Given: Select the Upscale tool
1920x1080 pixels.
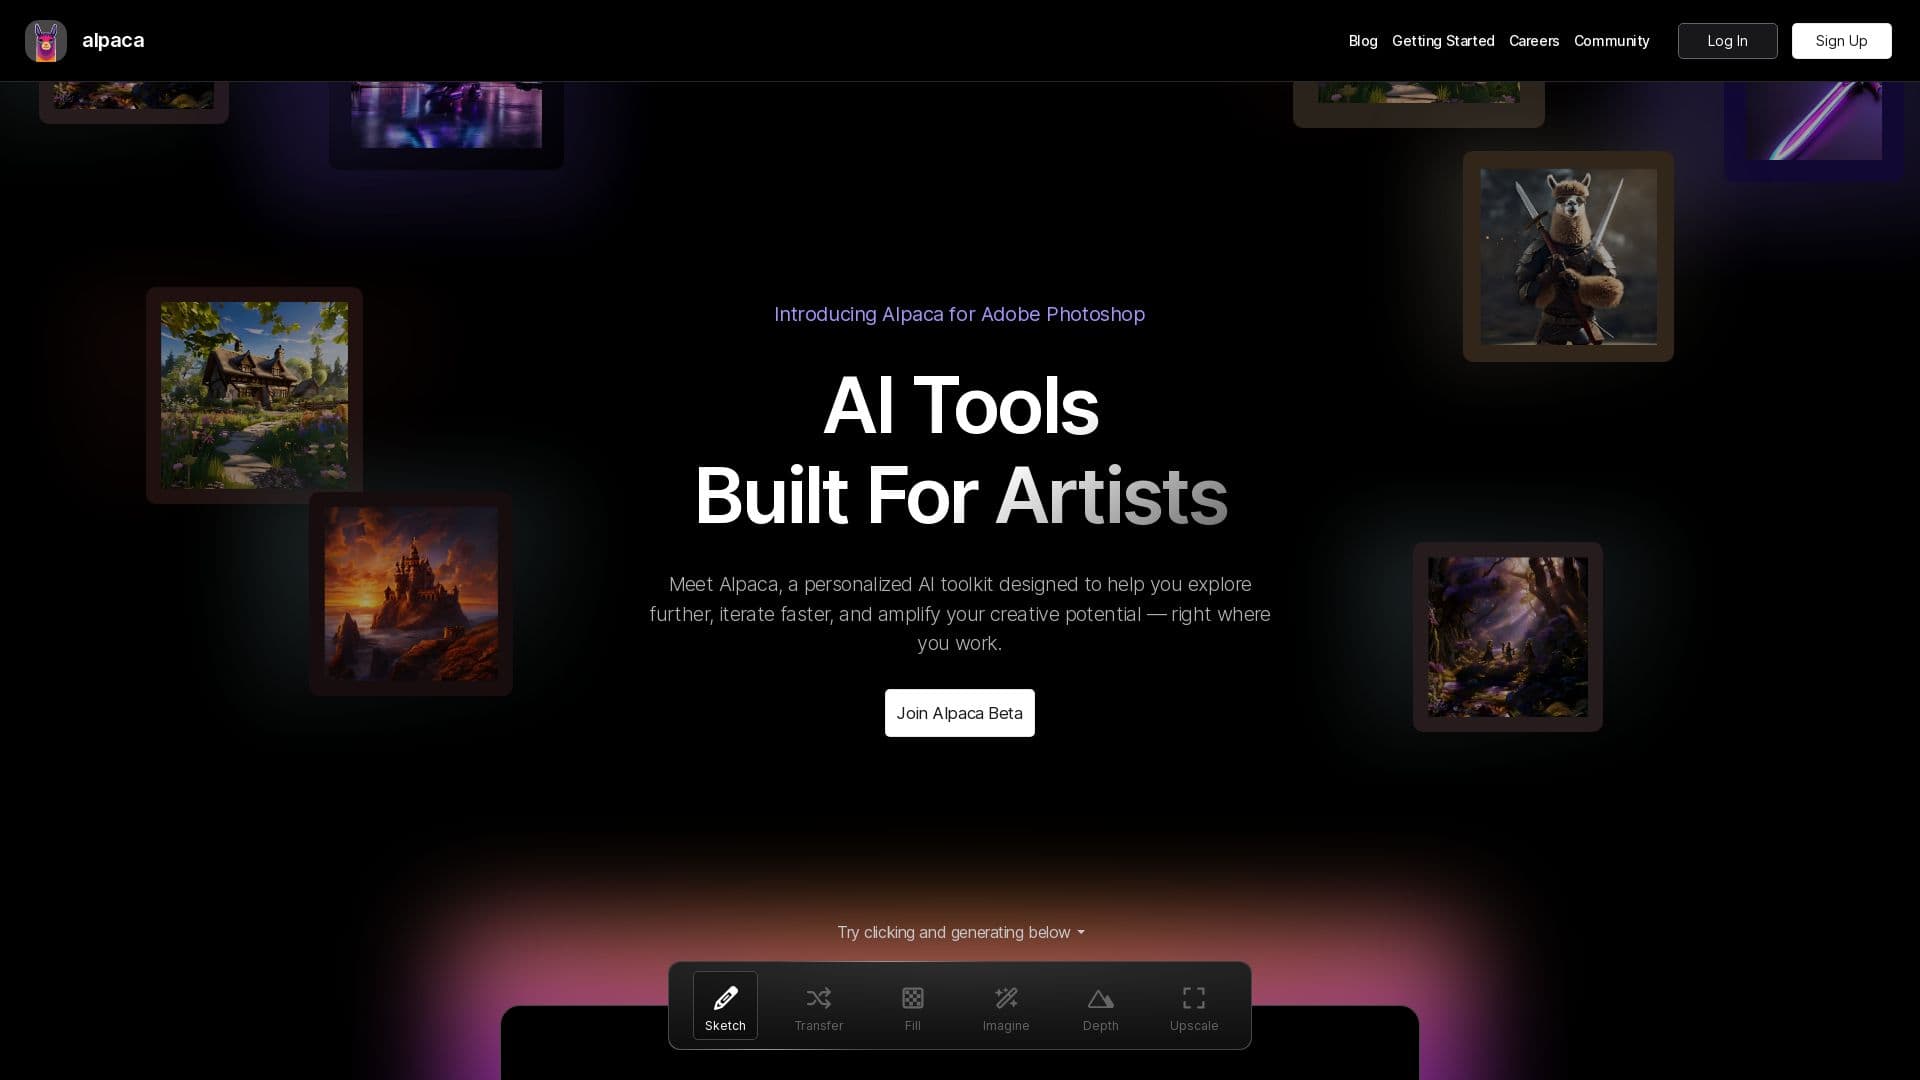Looking at the screenshot, I should (1193, 1006).
